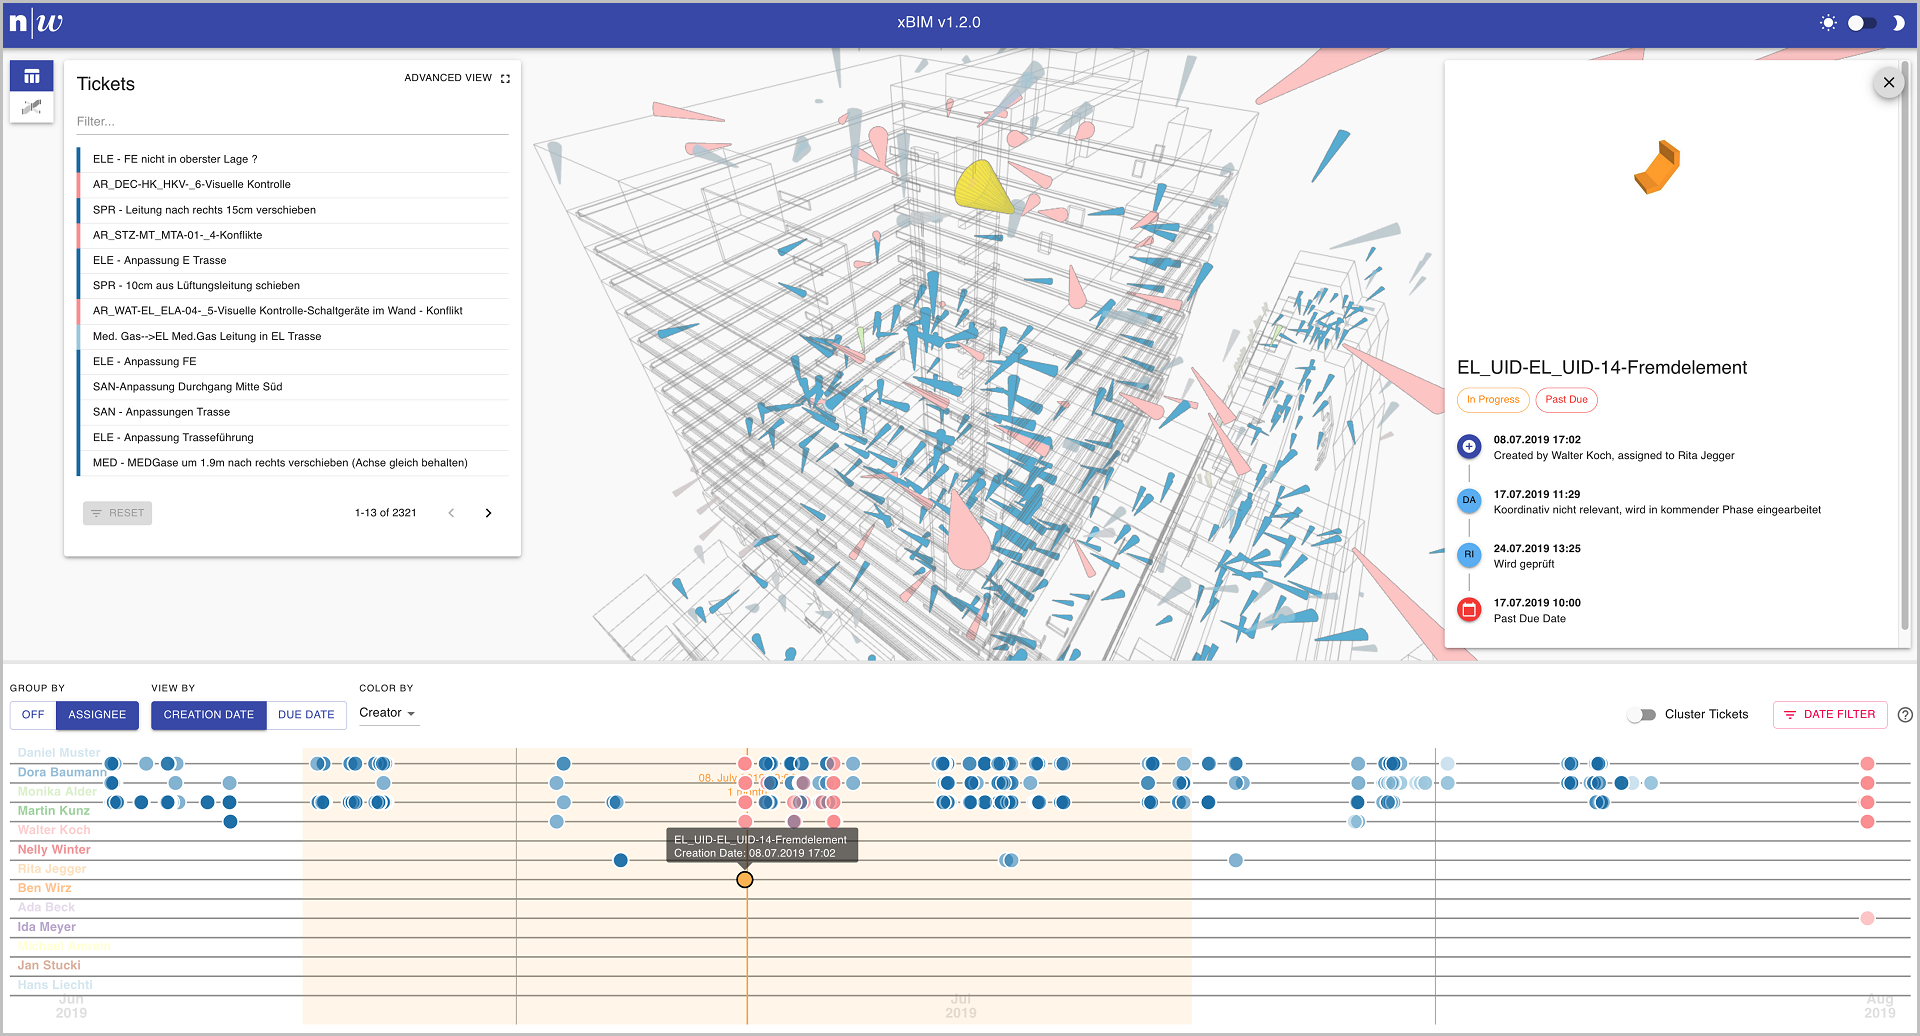1920x1036 pixels.
Task: Click the tickets Filter input field
Action: click(292, 122)
